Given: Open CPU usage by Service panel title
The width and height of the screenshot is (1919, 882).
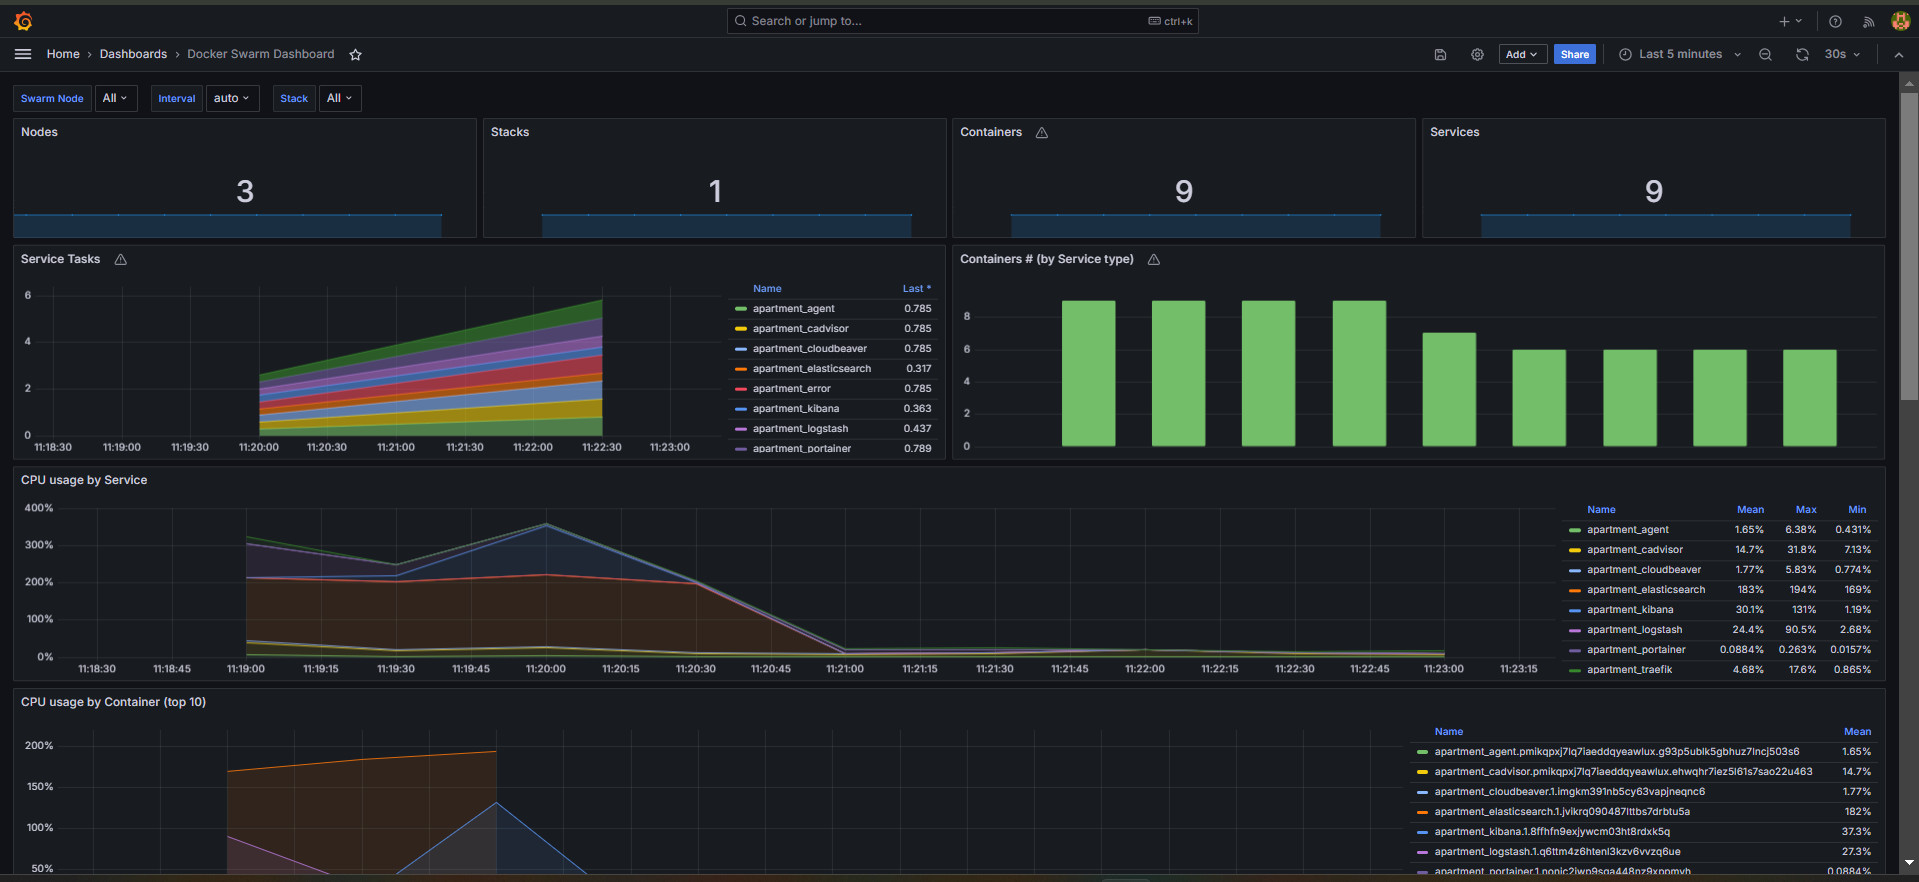Looking at the screenshot, I should (84, 480).
